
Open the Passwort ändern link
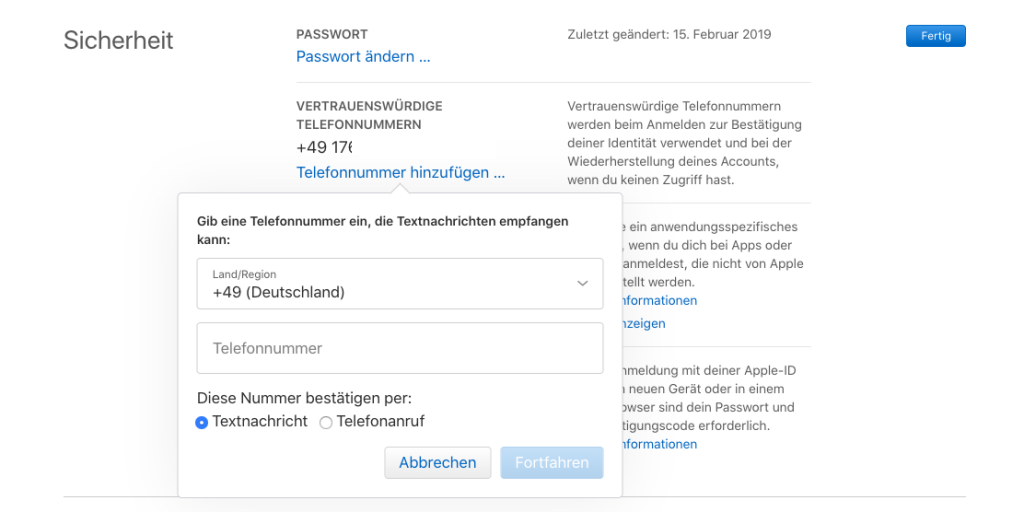point(363,57)
